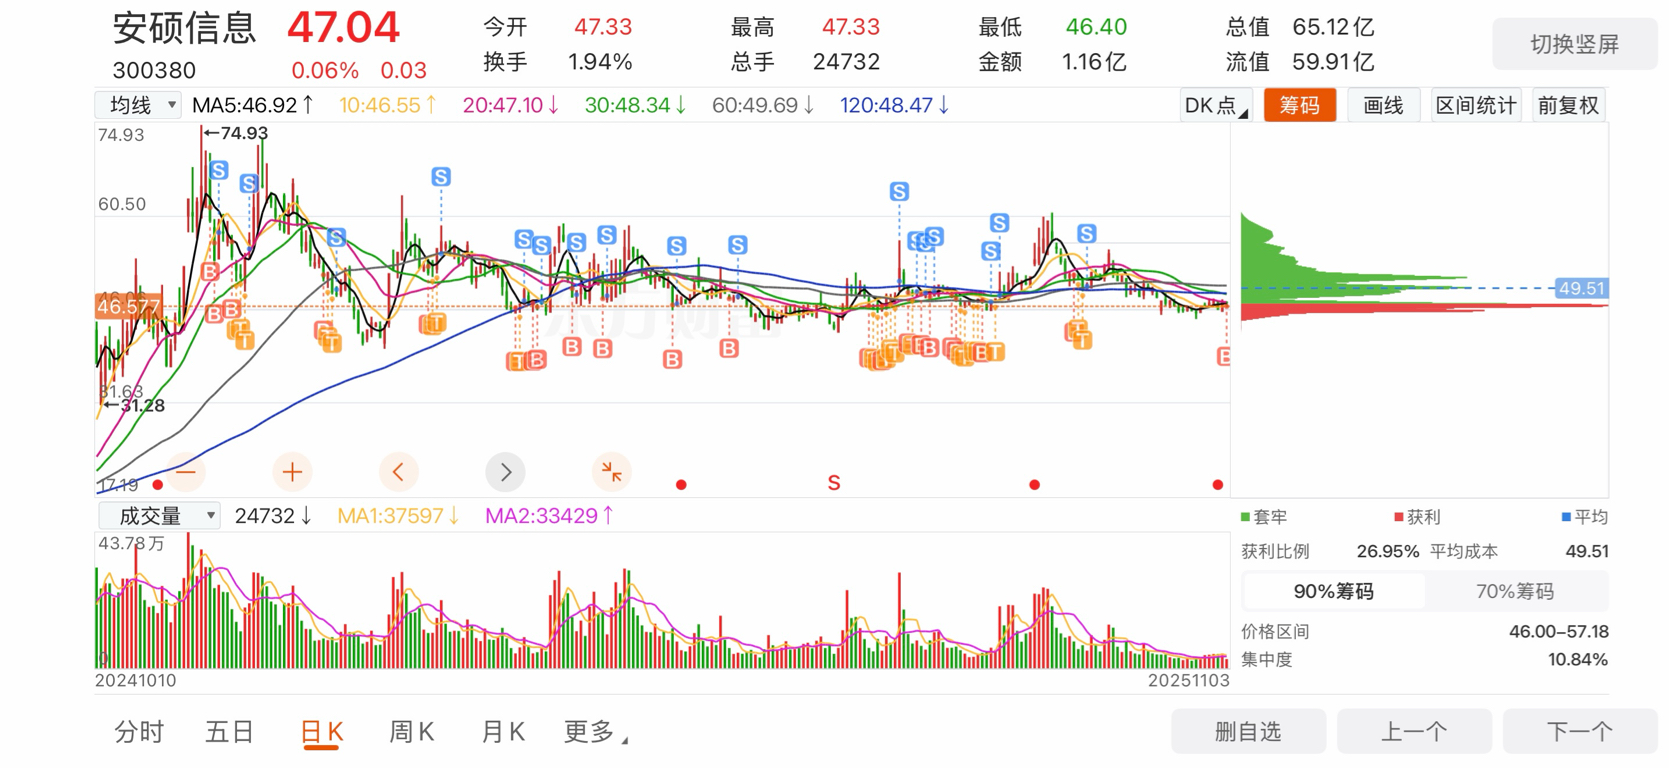Click the MA5:46.92 indicator value

coord(253,105)
